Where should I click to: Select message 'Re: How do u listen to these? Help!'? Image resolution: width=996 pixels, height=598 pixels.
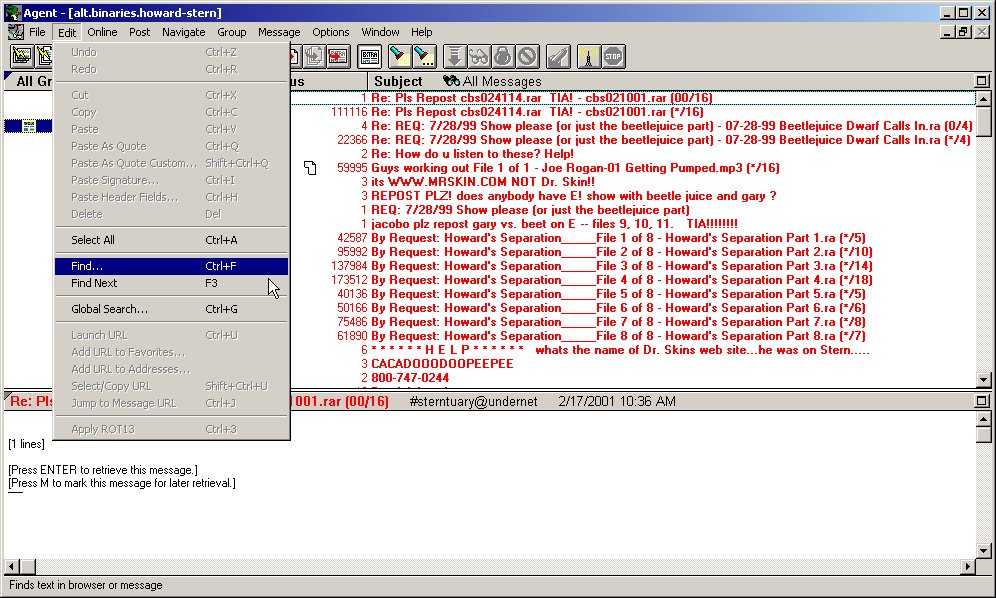[472, 154]
